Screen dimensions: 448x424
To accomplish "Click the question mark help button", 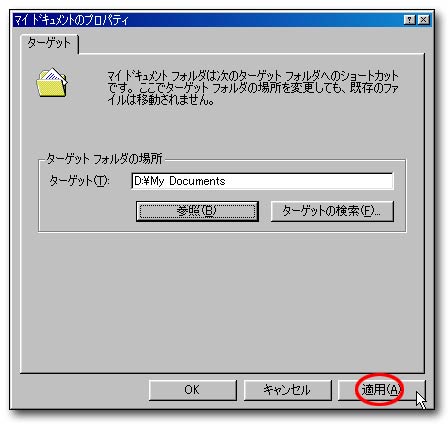I will tap(410, 20).
